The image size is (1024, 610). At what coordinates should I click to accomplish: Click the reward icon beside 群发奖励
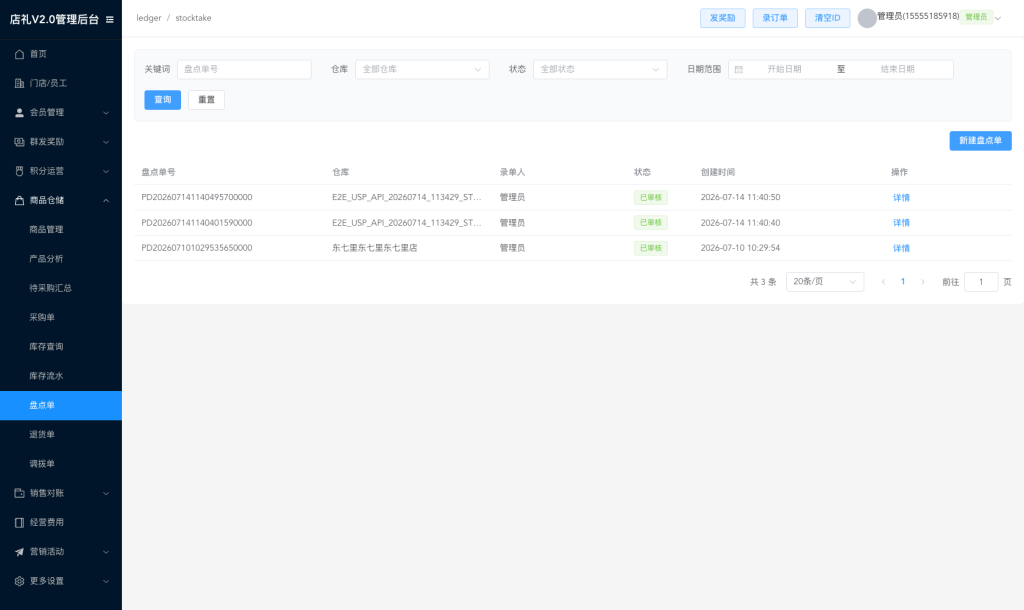coord(20,142)
